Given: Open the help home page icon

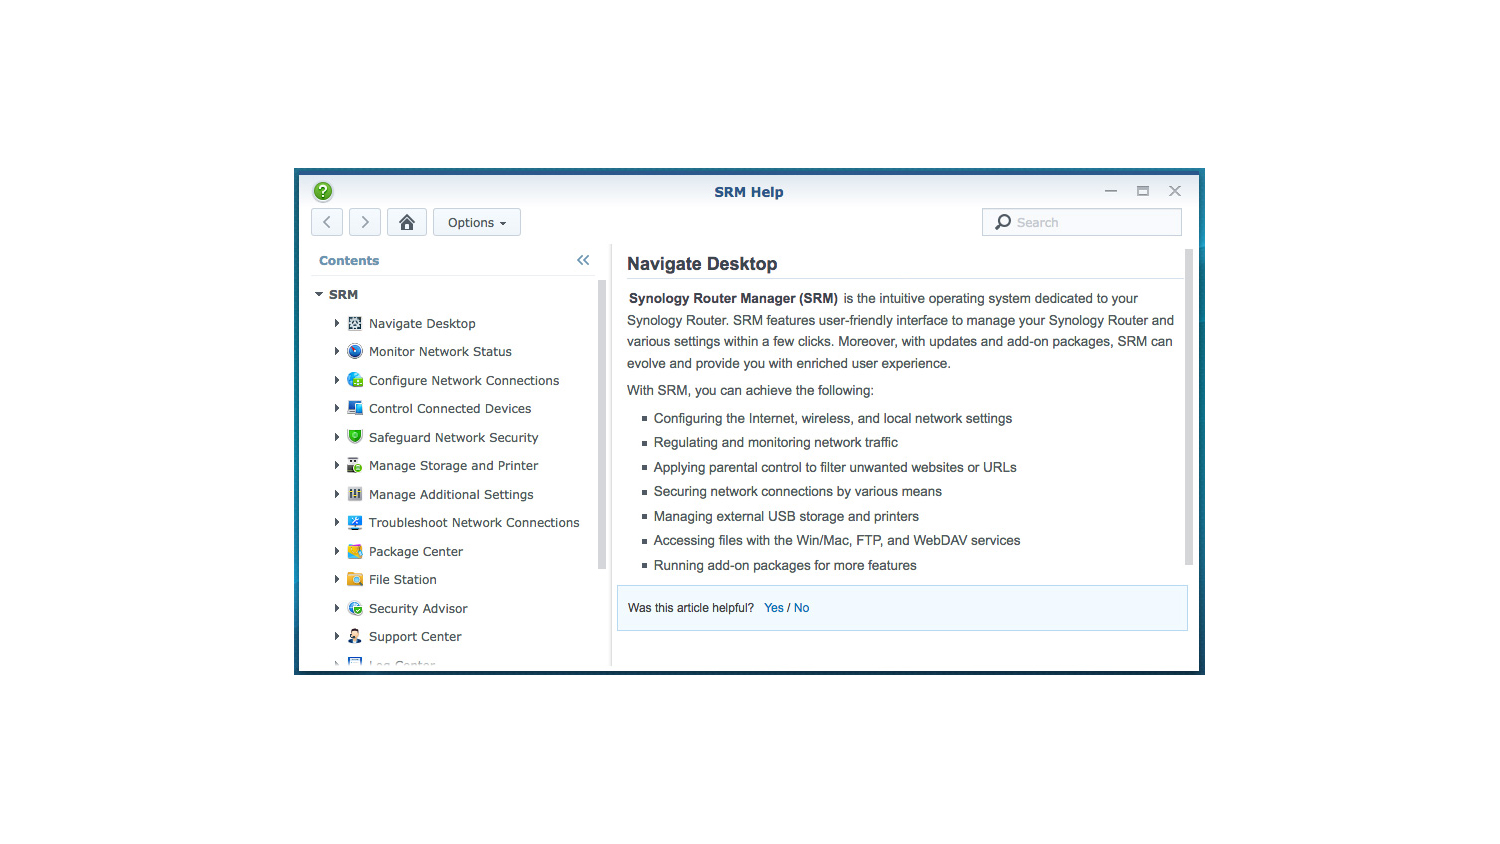Looking at the screenshot, I should point(407,222).
